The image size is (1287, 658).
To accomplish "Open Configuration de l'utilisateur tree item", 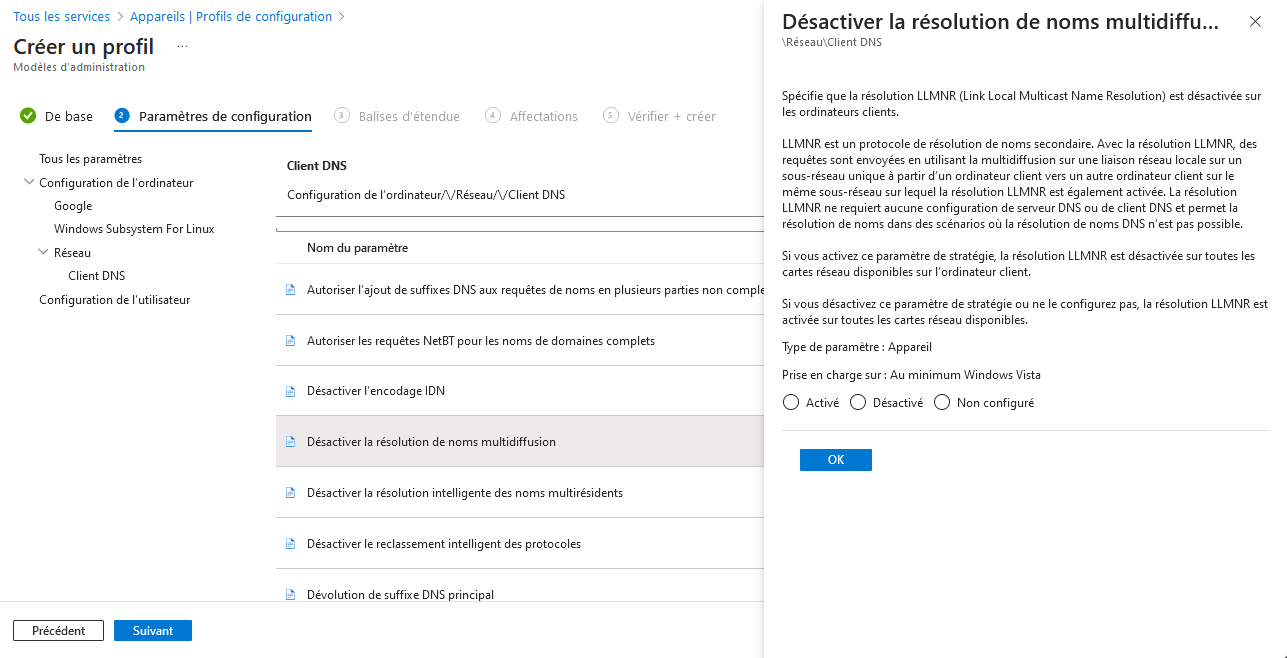I will (x=114, y=300).
